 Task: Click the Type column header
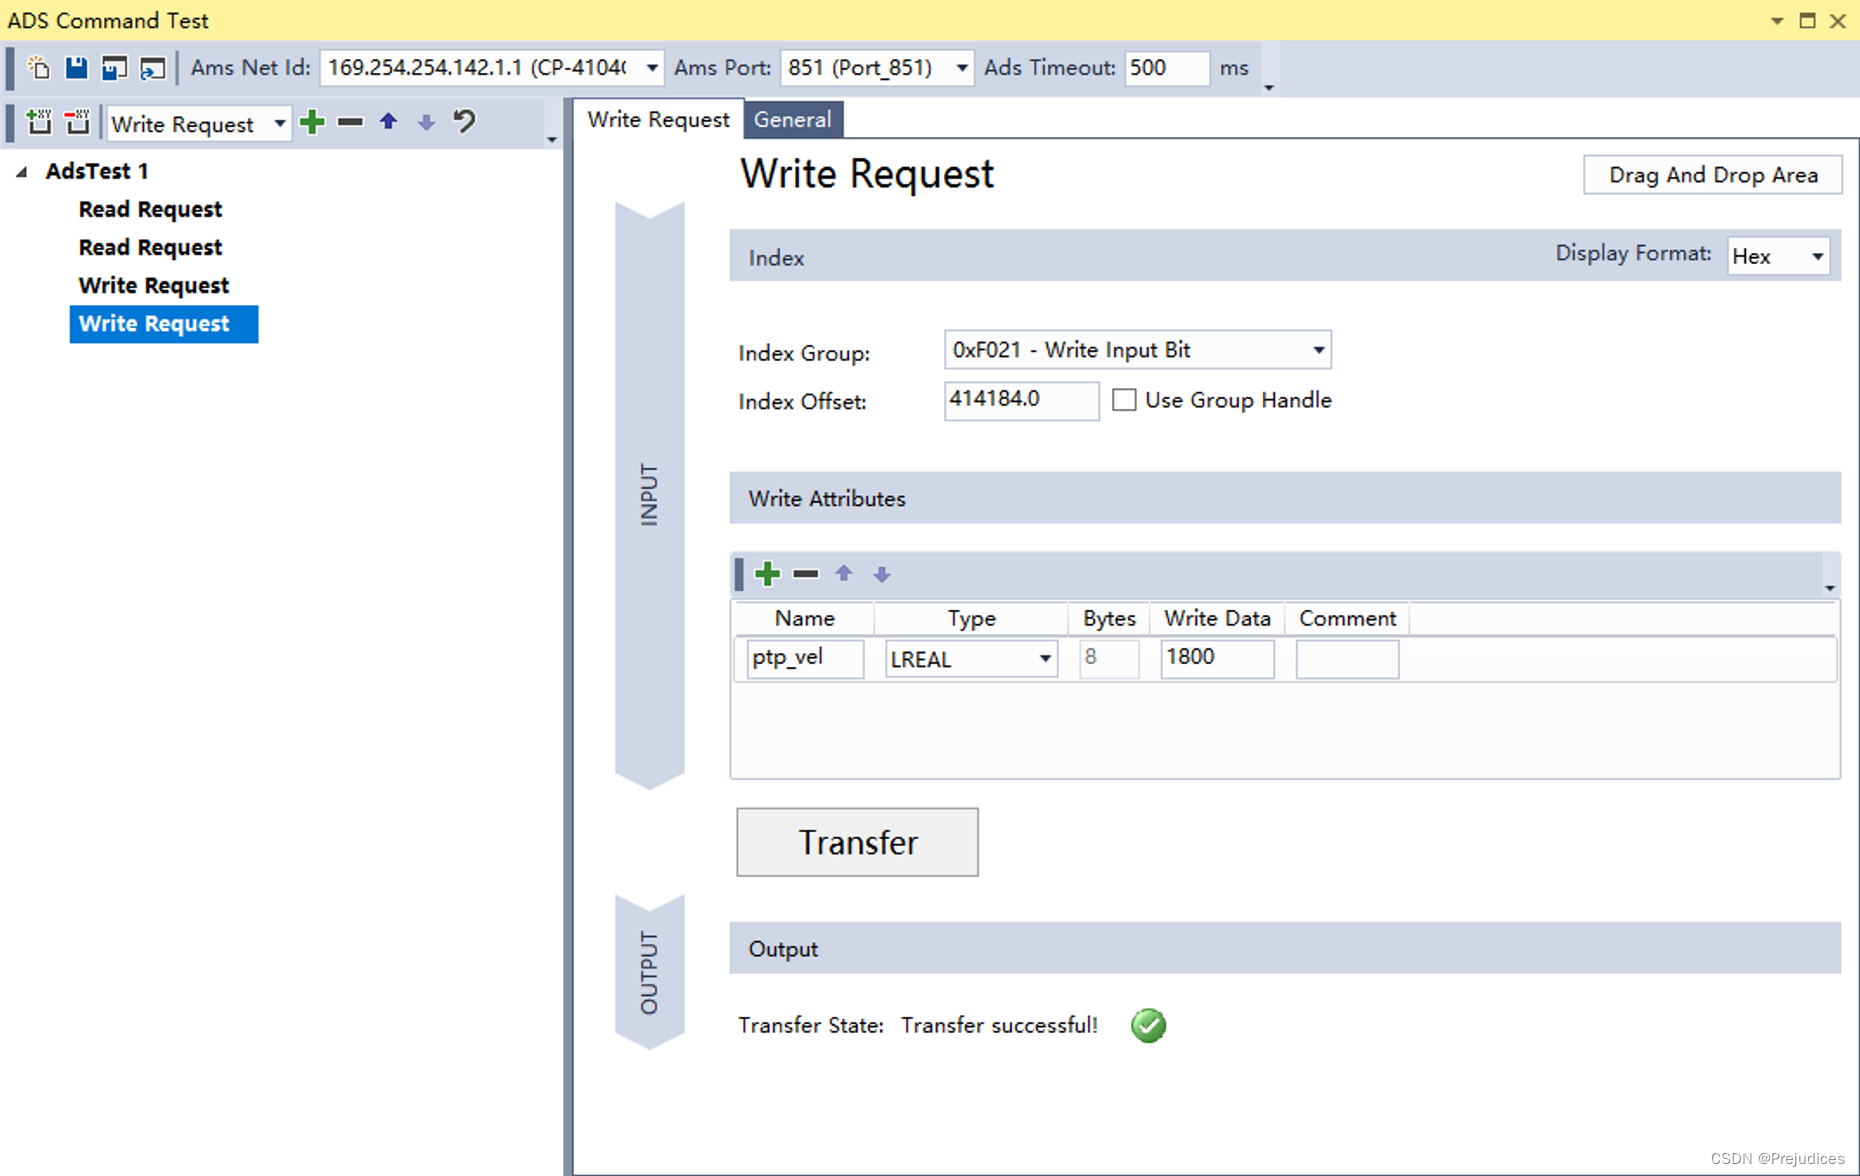coord(971,618)
